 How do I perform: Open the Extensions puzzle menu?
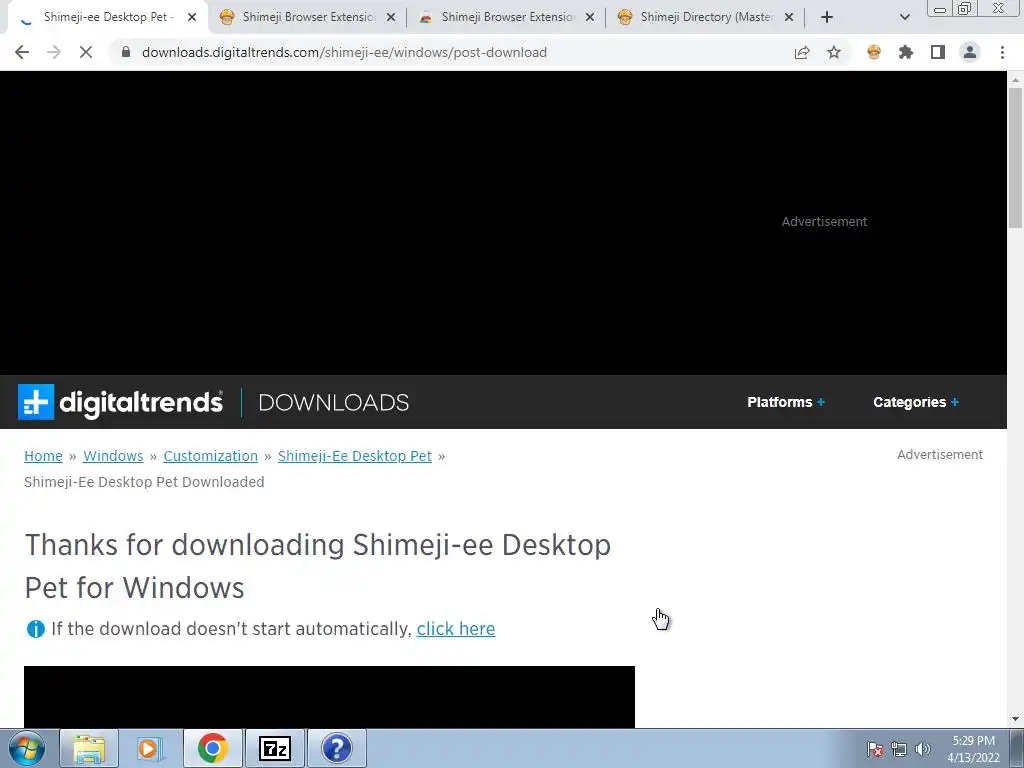click(x=906, y=52)
